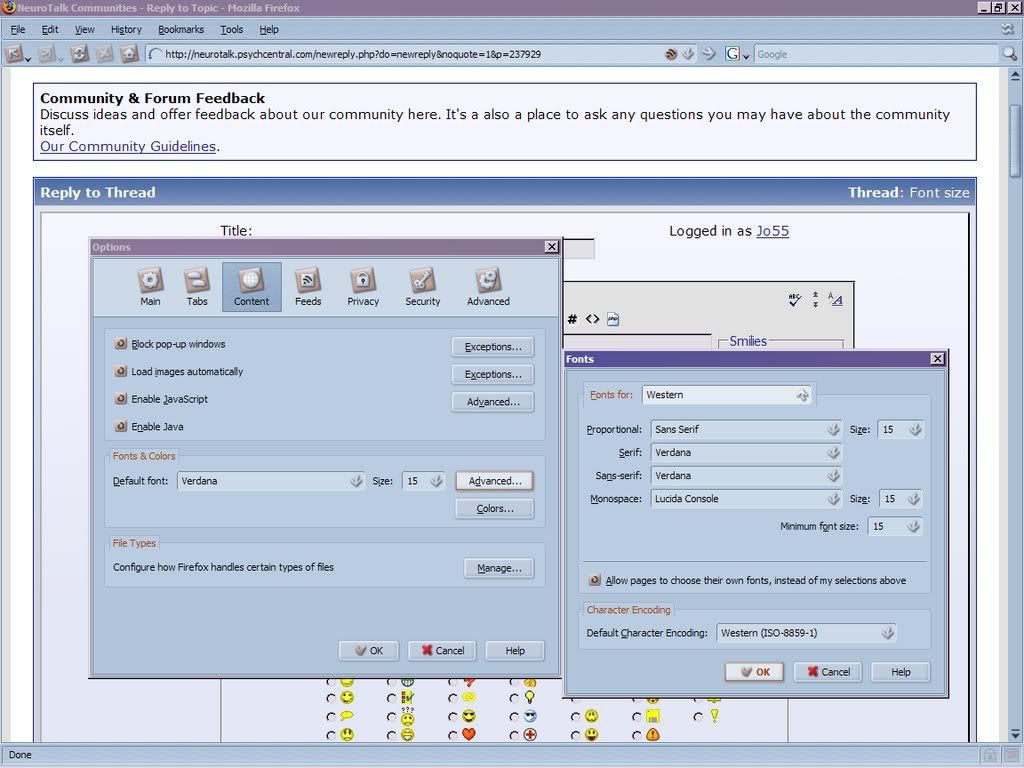Disable the Enable JavaScript checkbox
Viewport: 1024px width, 768px height.
[x=121, y=398]
